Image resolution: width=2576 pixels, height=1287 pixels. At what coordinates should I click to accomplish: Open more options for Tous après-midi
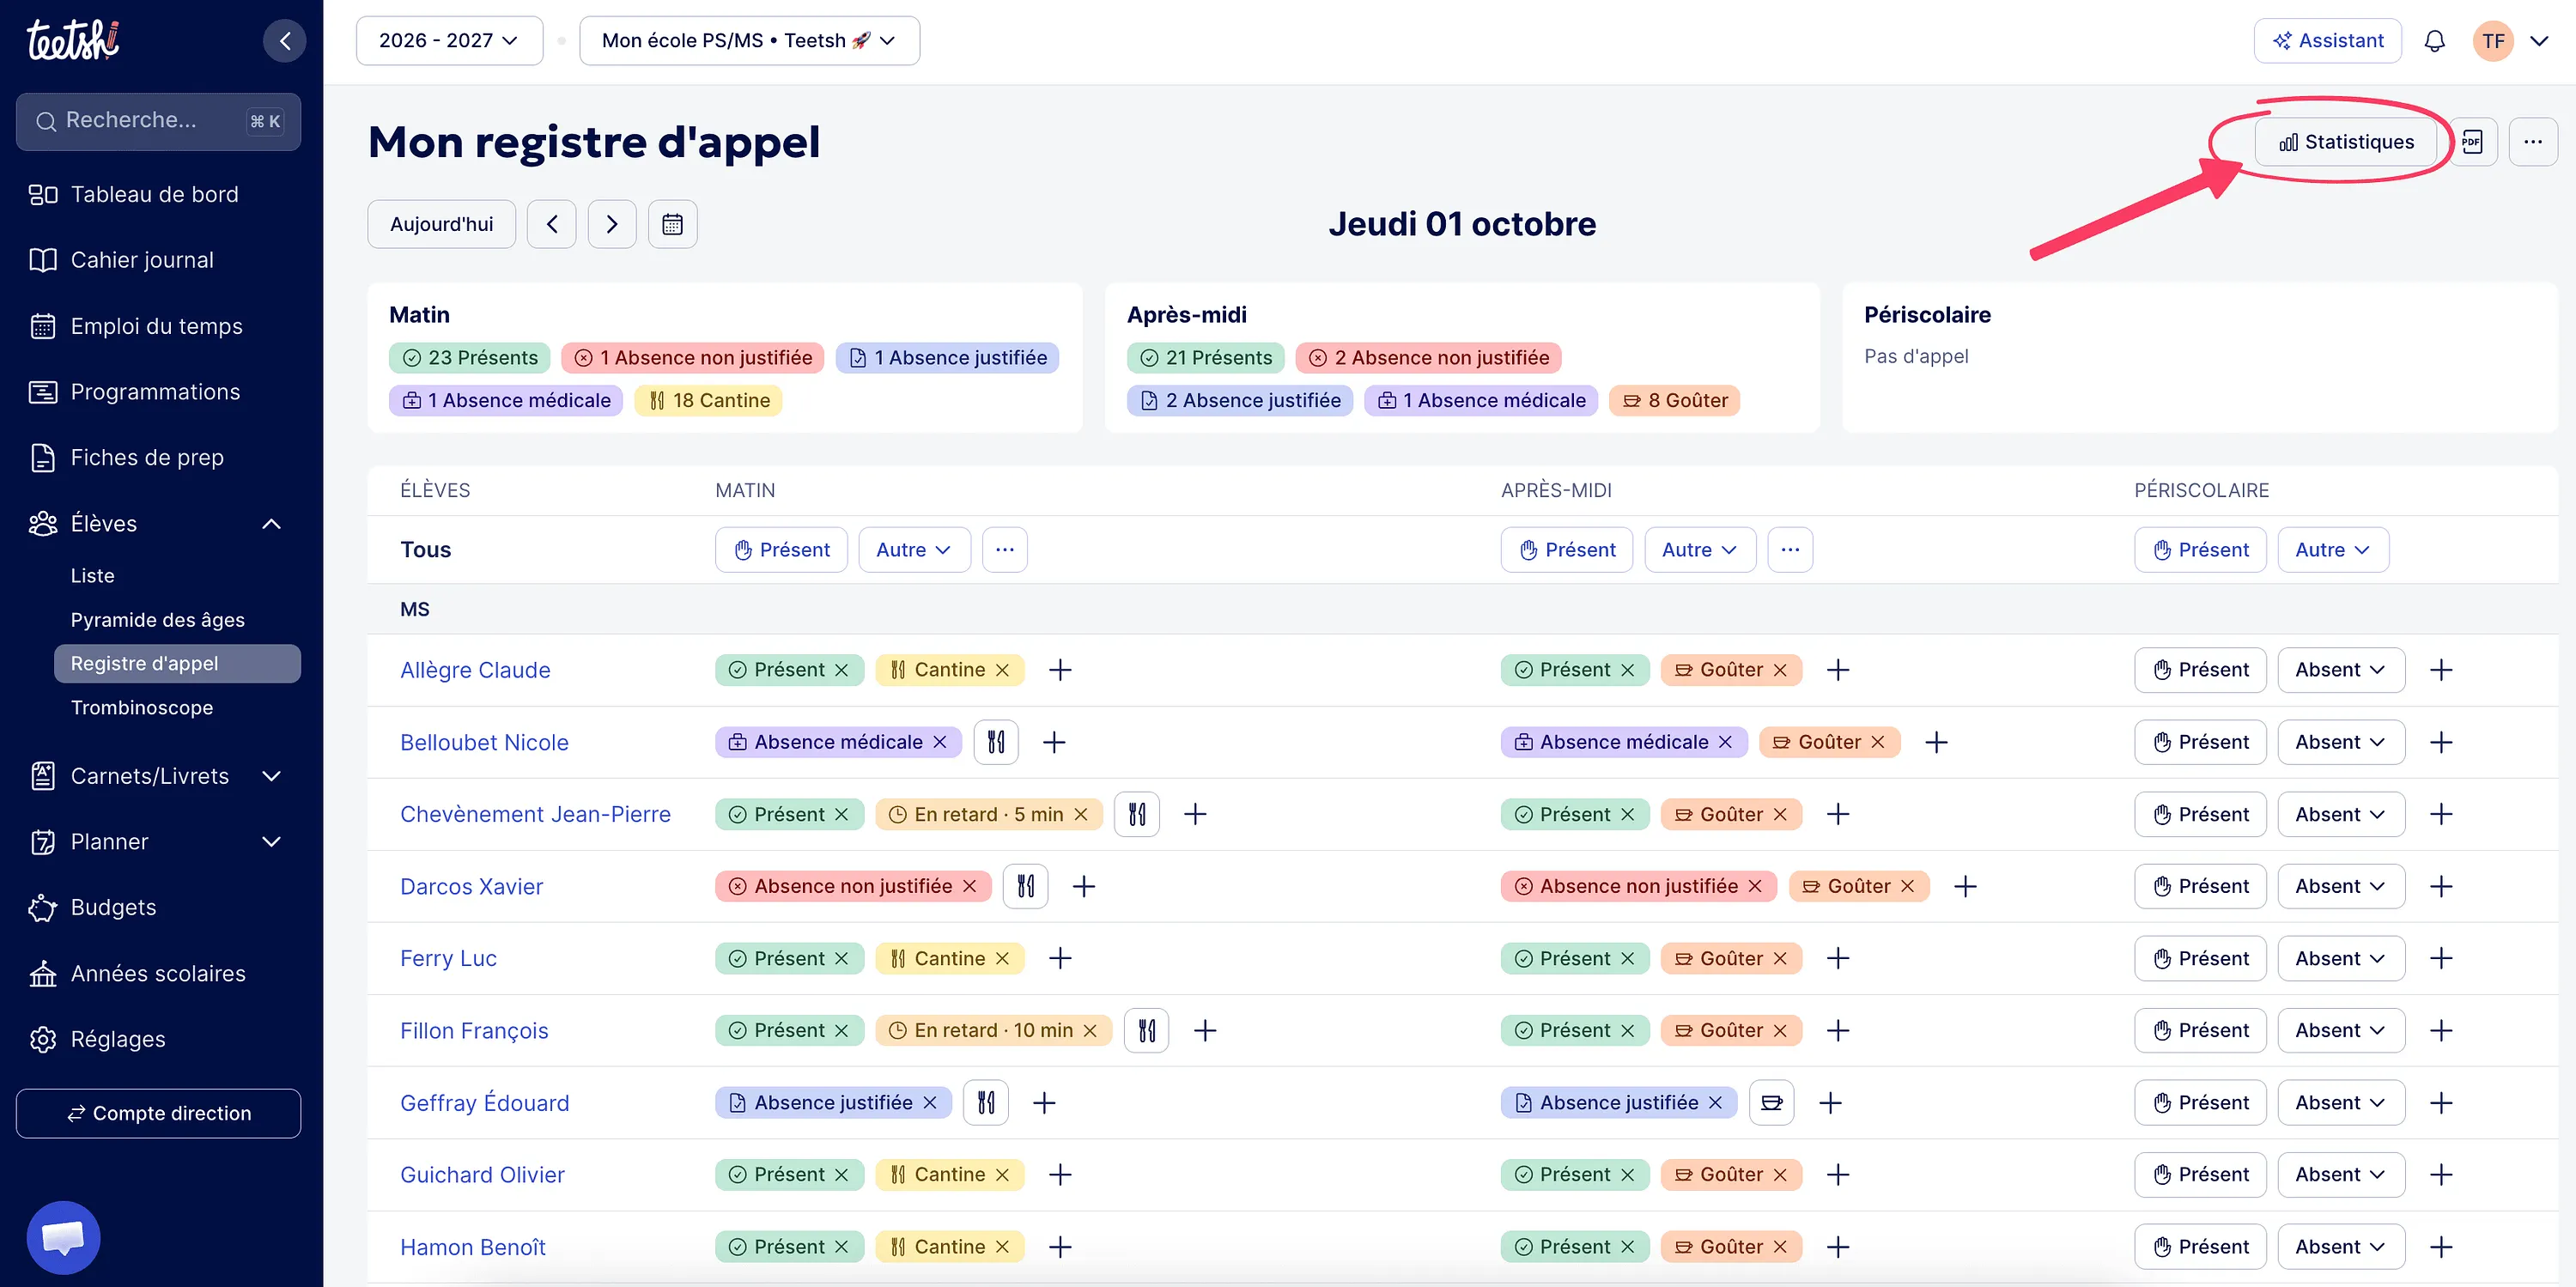[x=1790, y=550]
